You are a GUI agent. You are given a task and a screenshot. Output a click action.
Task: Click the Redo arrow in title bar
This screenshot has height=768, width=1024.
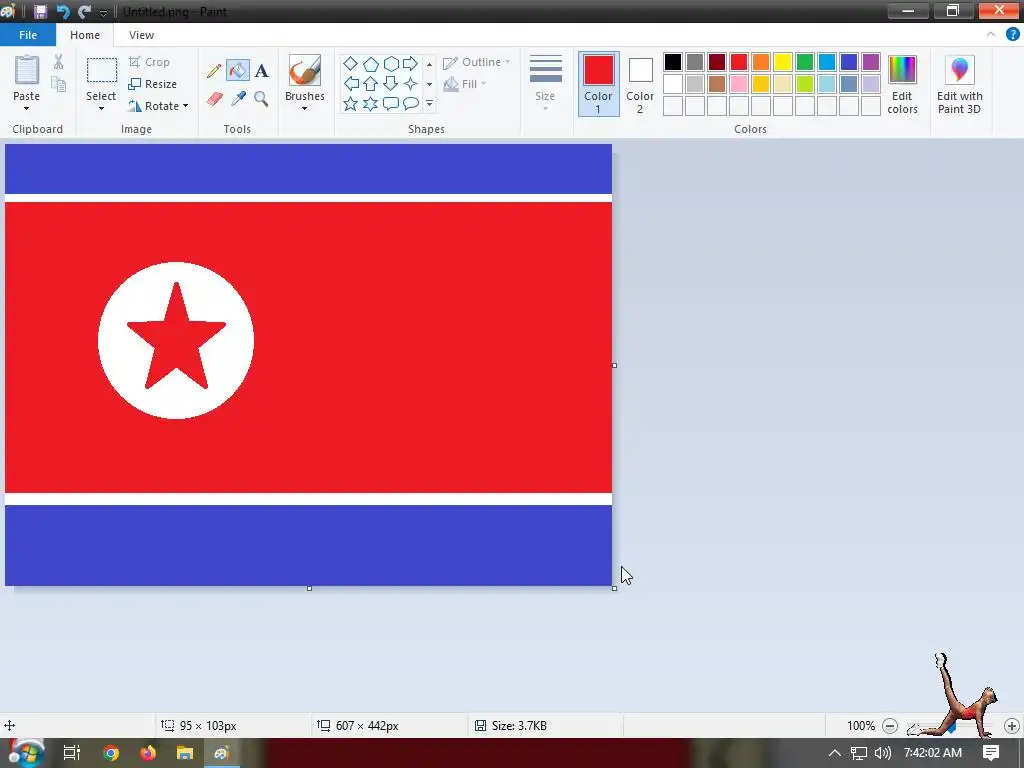tap(84, 11)
